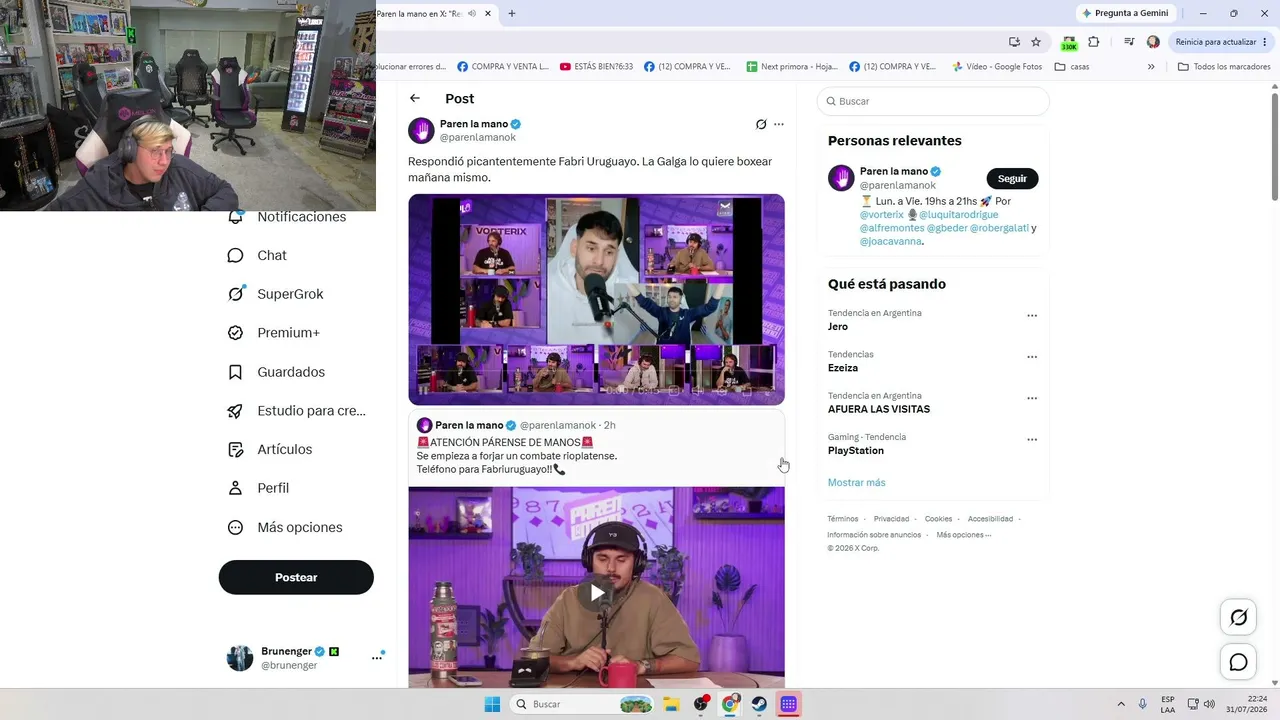This screenshot has height=720, width=1280.
Task: Open @luquitarodrigue mention link
Action: (x=959, y=214)
